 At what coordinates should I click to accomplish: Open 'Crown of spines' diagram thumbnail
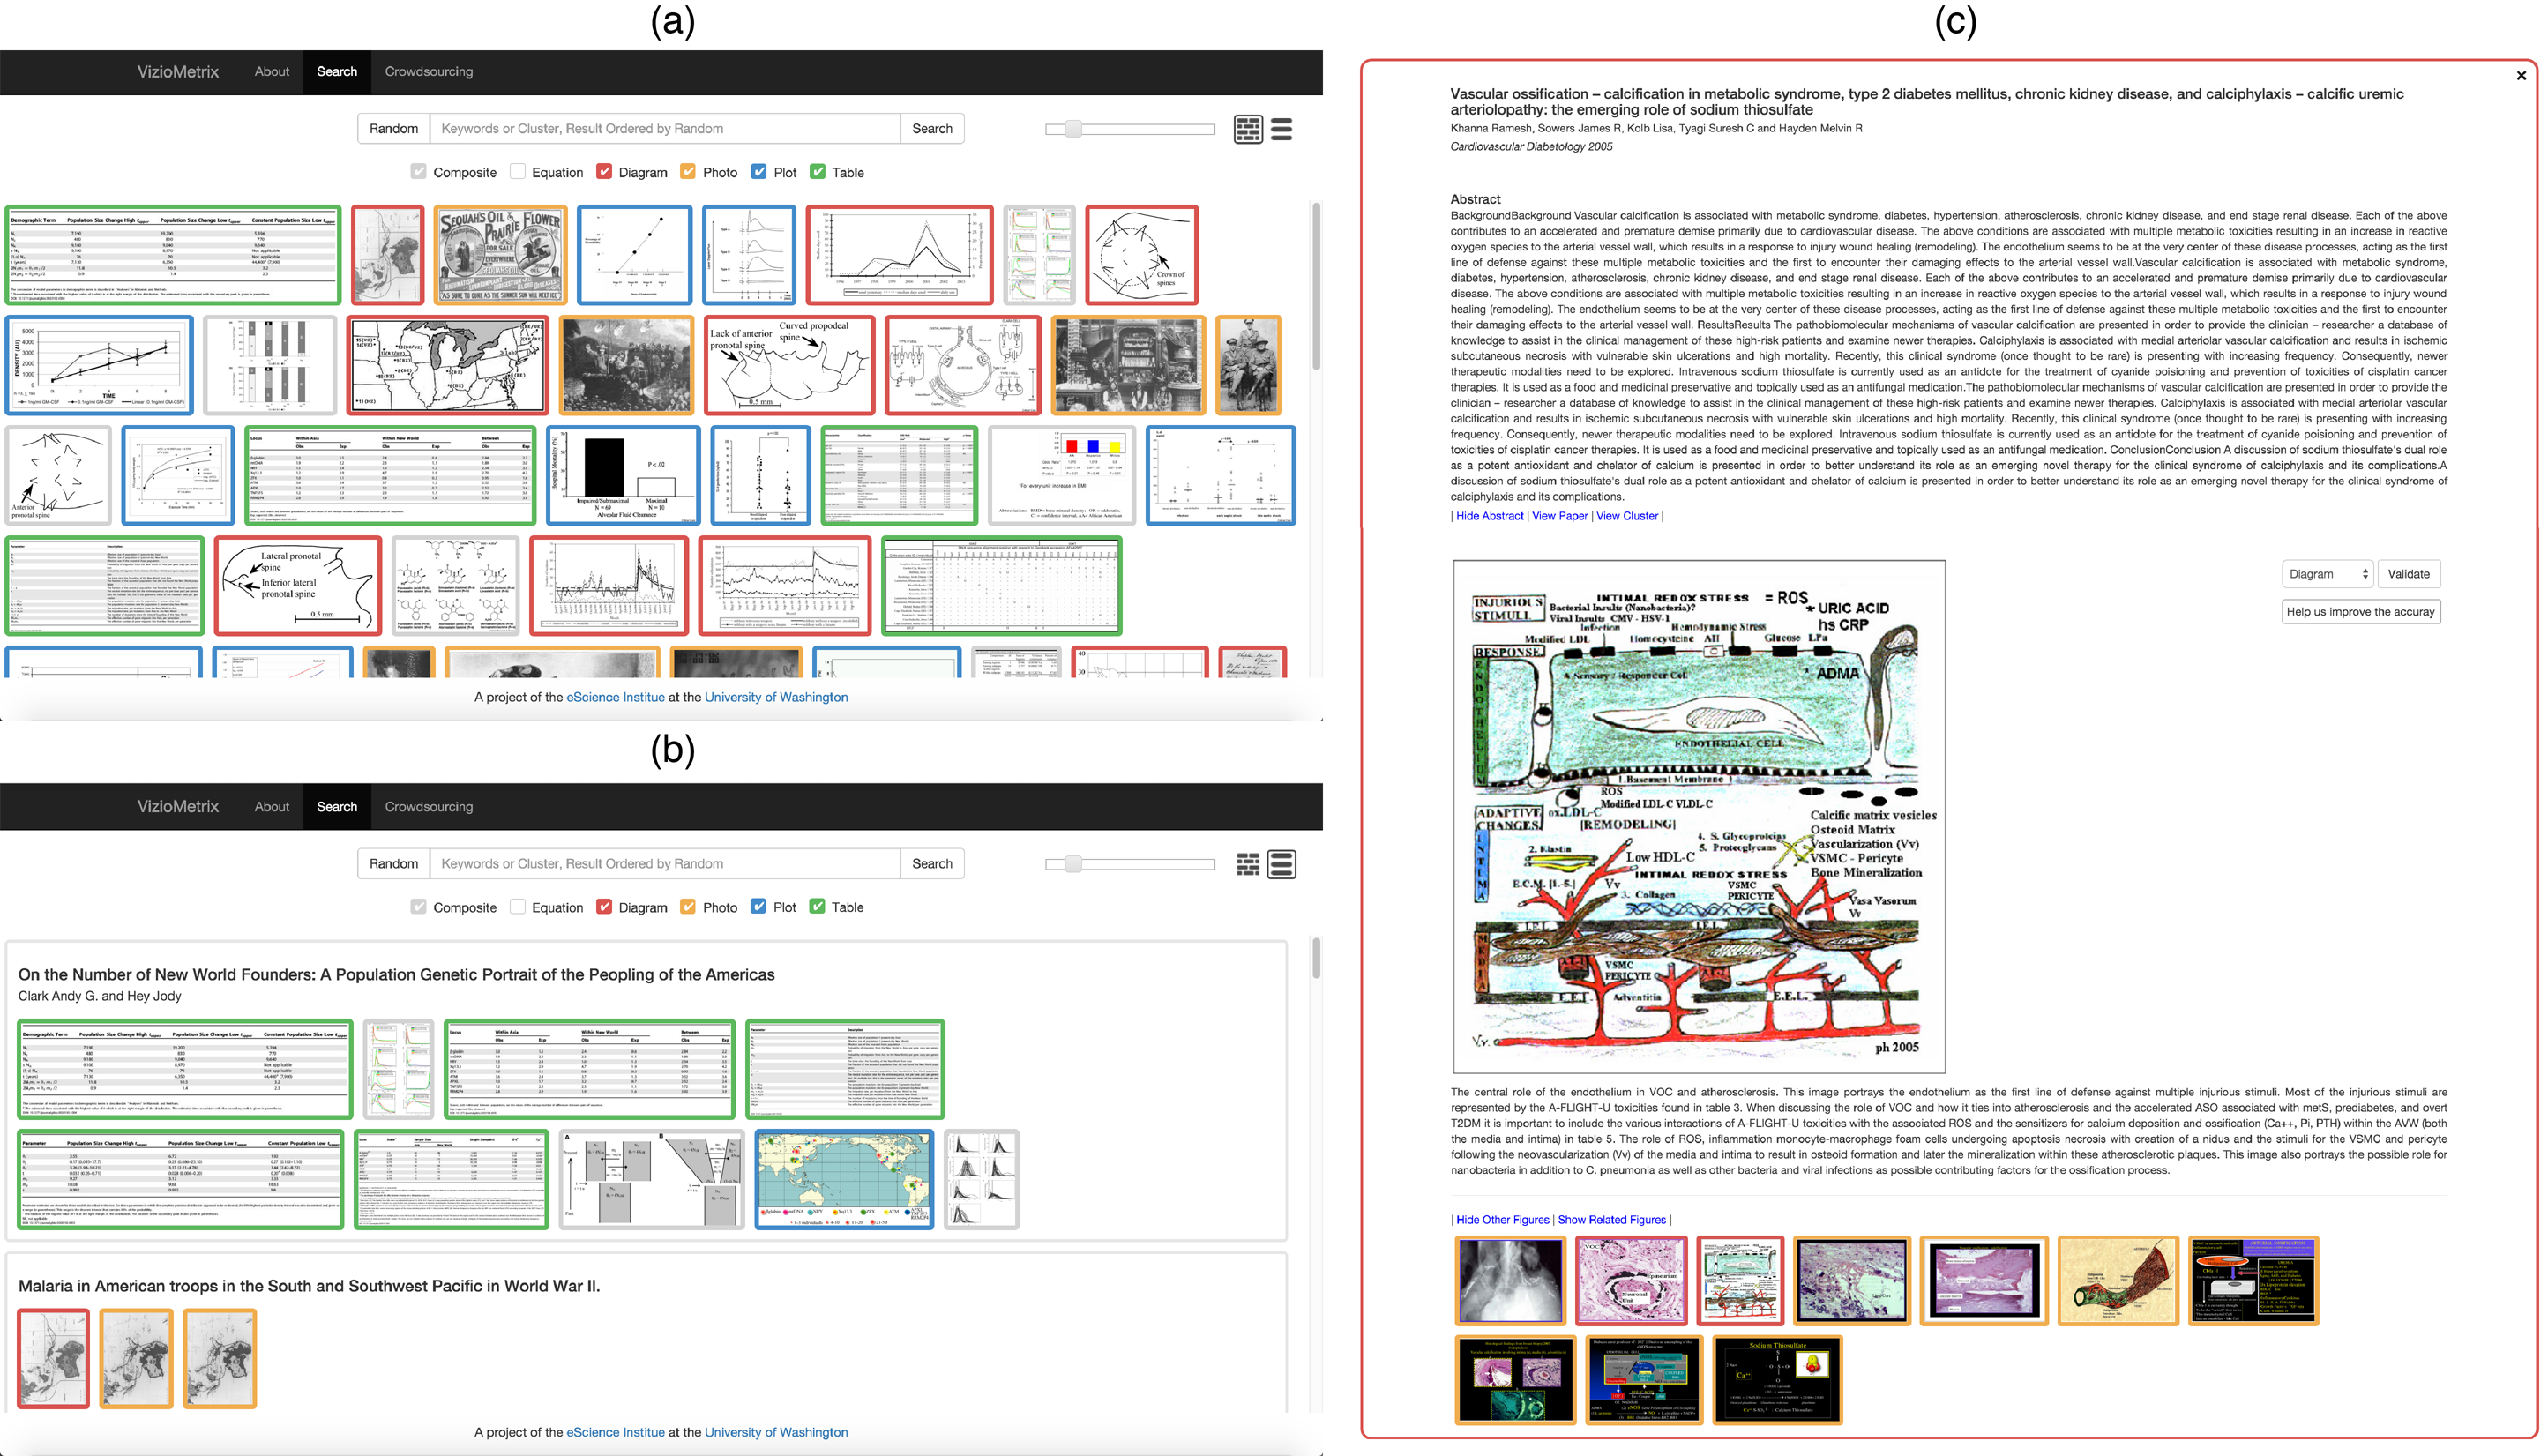tap(1142, 255)
